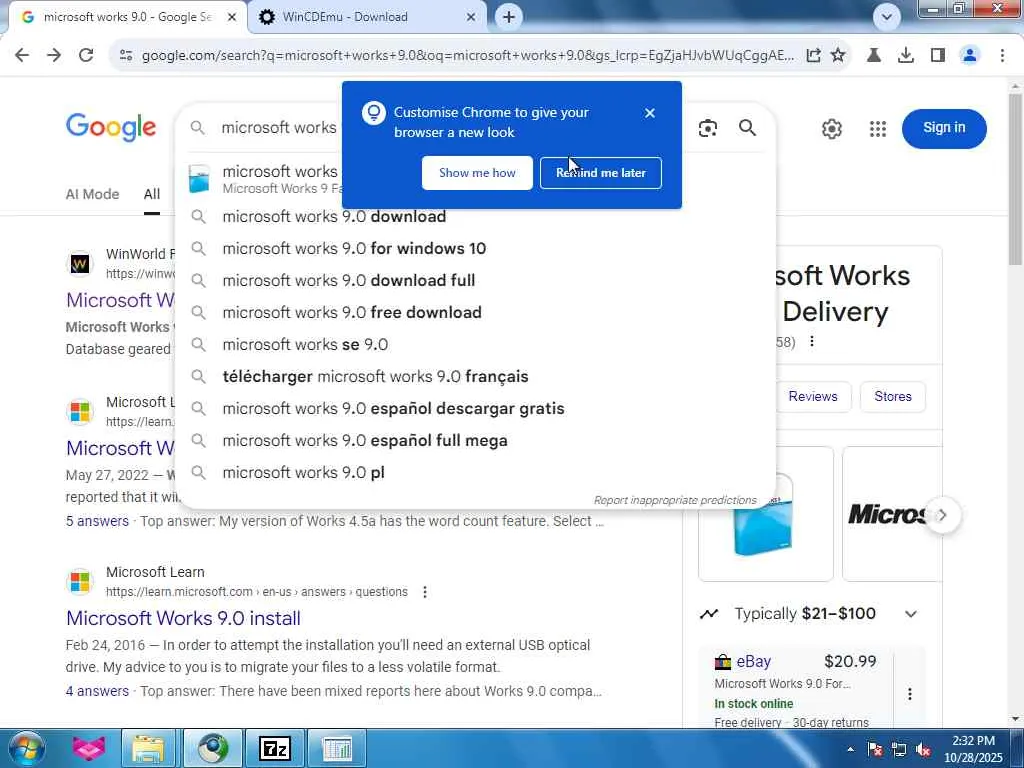Search by image camera icon
This screenshot has width=1024, height=768.
point(708,128)
